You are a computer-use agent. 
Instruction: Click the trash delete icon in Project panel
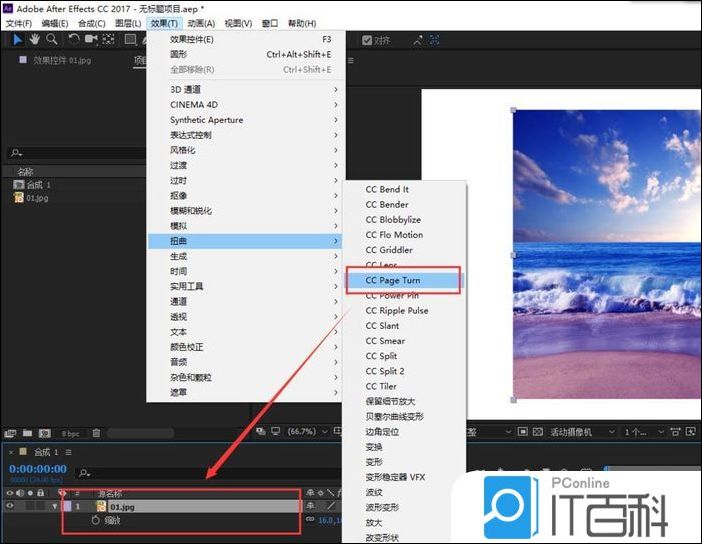96,433
